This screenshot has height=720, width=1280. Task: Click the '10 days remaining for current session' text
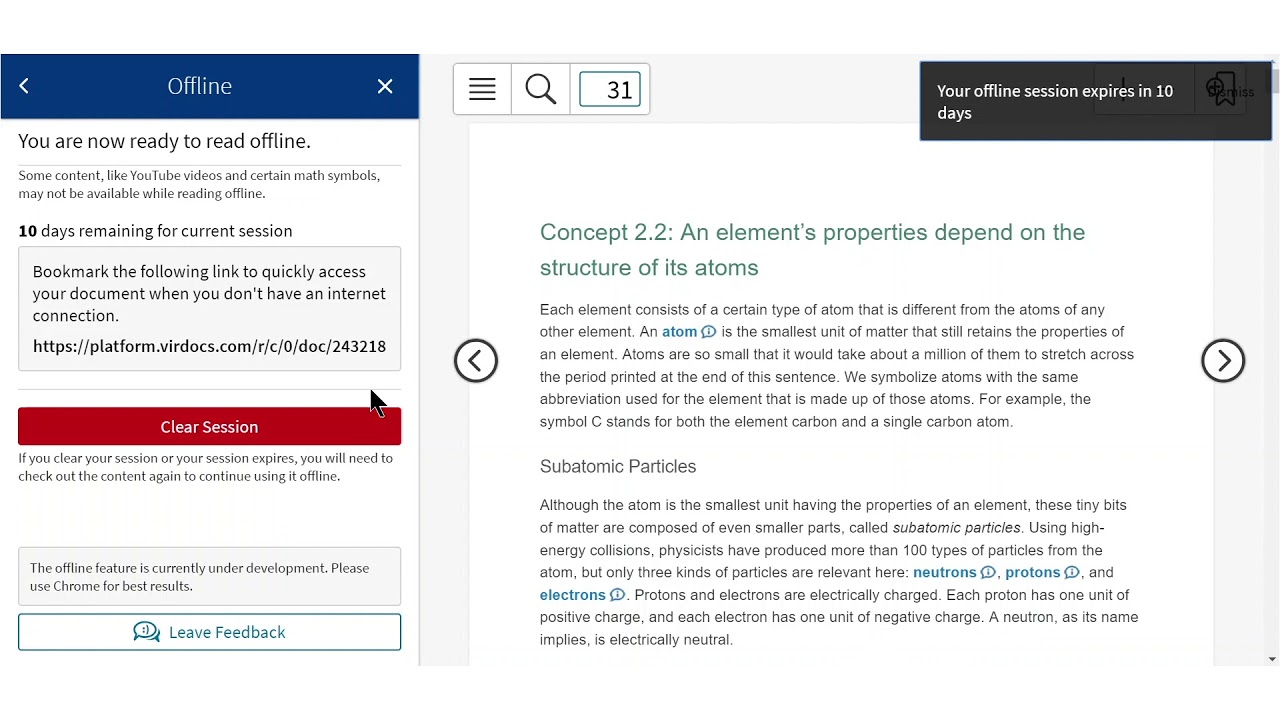[155, 231]
